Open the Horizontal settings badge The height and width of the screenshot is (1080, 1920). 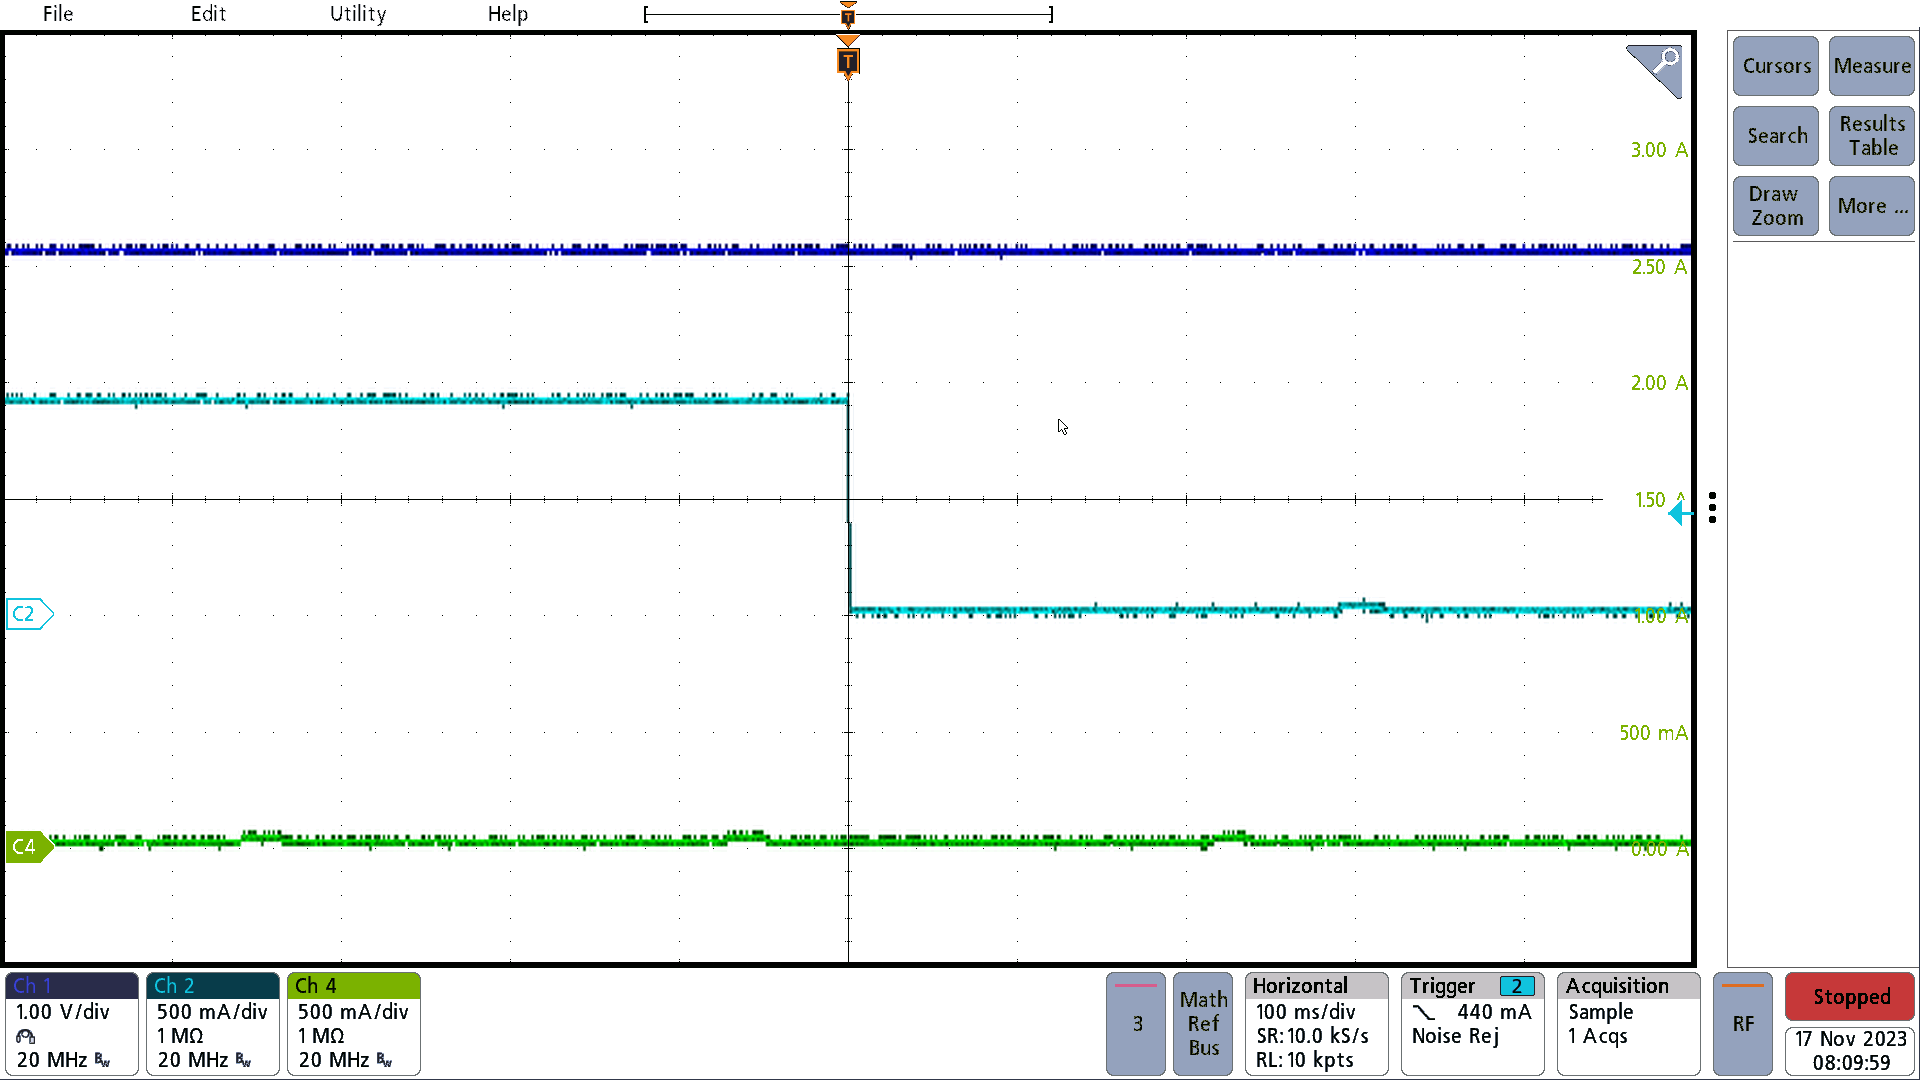1317,1024
